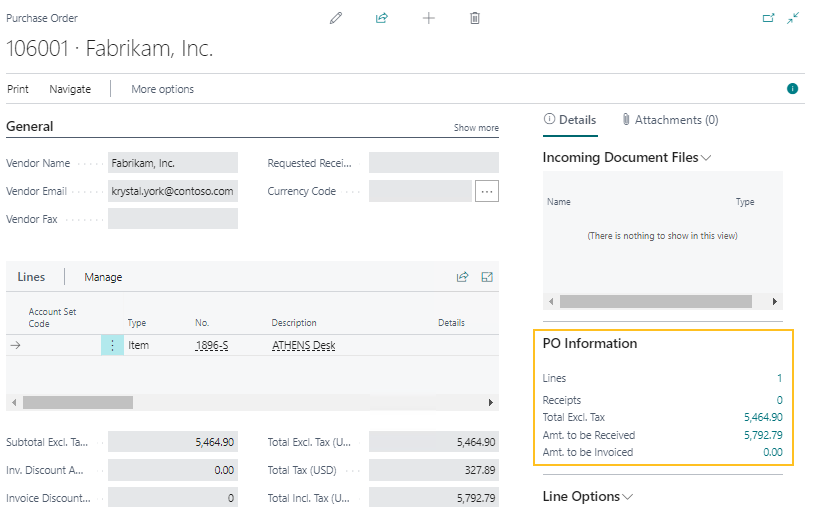This screenshot has height=507, width=815.
Task: Click Show more in General section
Action: click(x=476, y=128)
